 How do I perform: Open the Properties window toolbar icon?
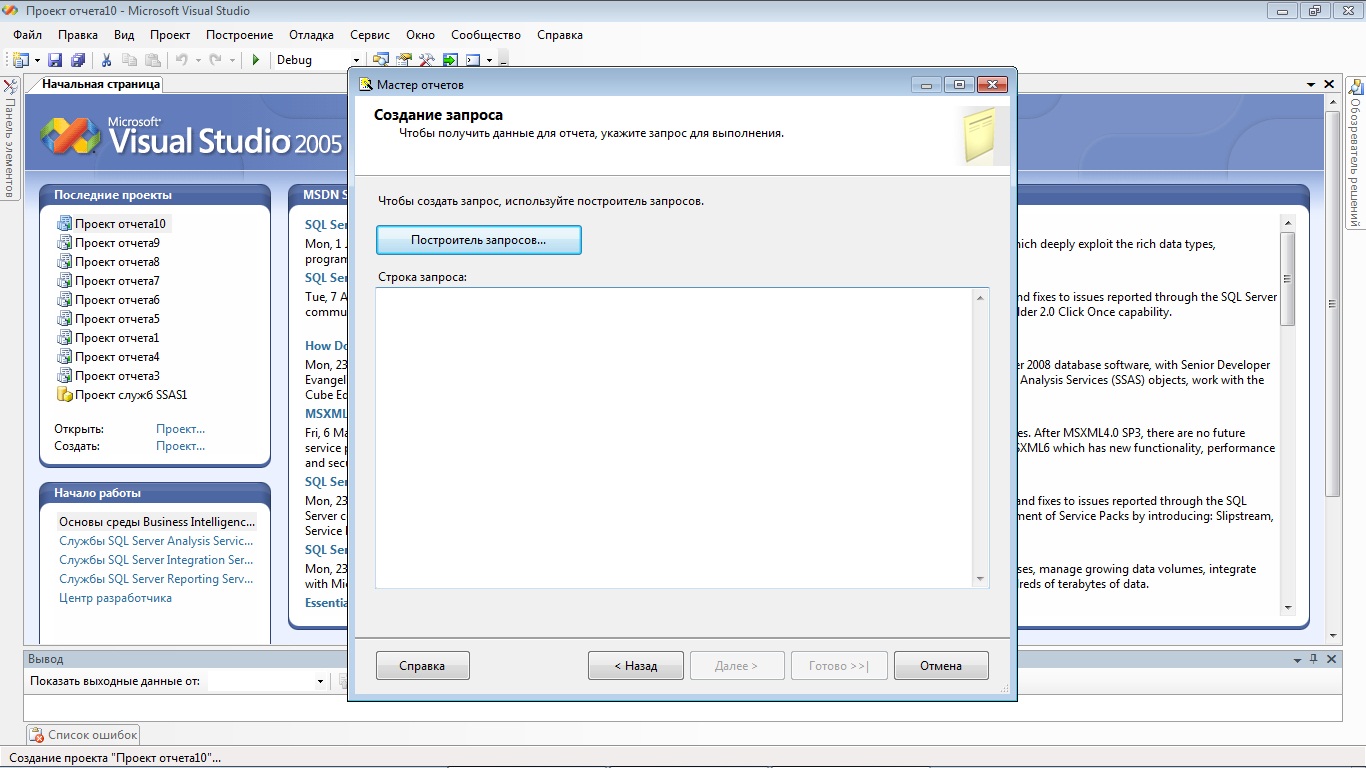pyautogui.click(x=404, y=60)
